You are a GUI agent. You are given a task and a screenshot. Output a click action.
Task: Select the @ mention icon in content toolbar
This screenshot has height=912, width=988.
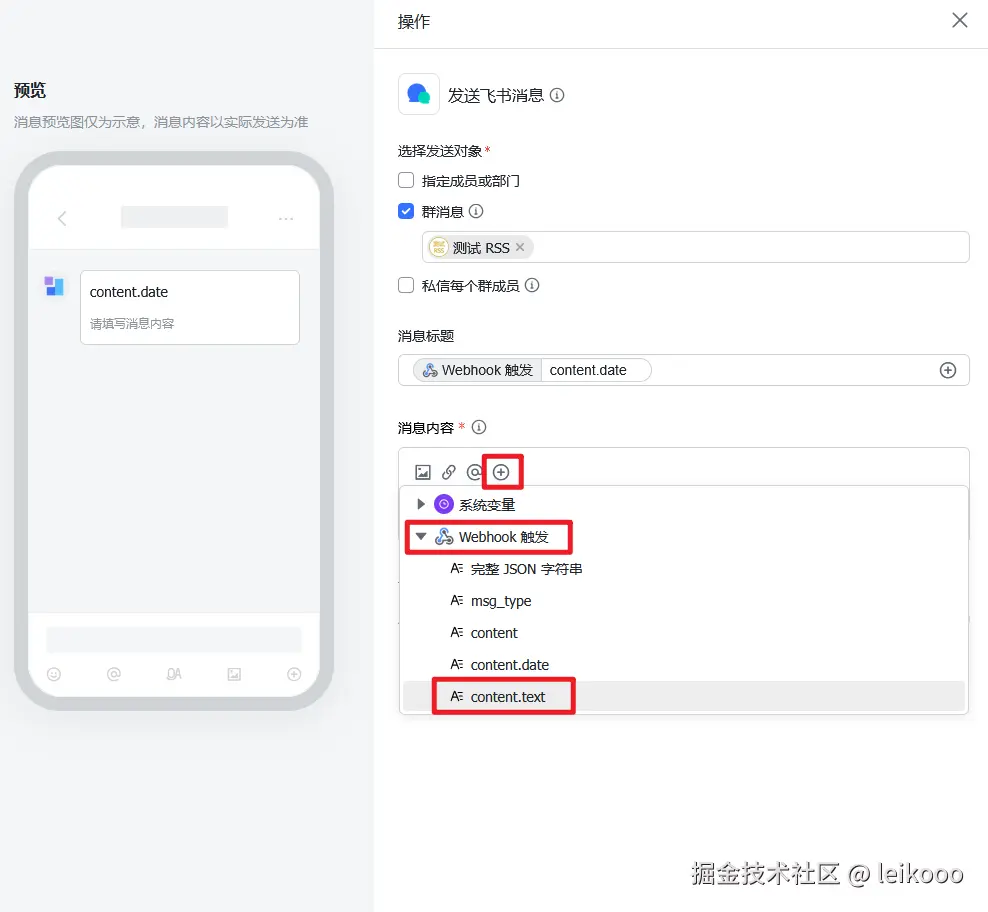(474, 472)
